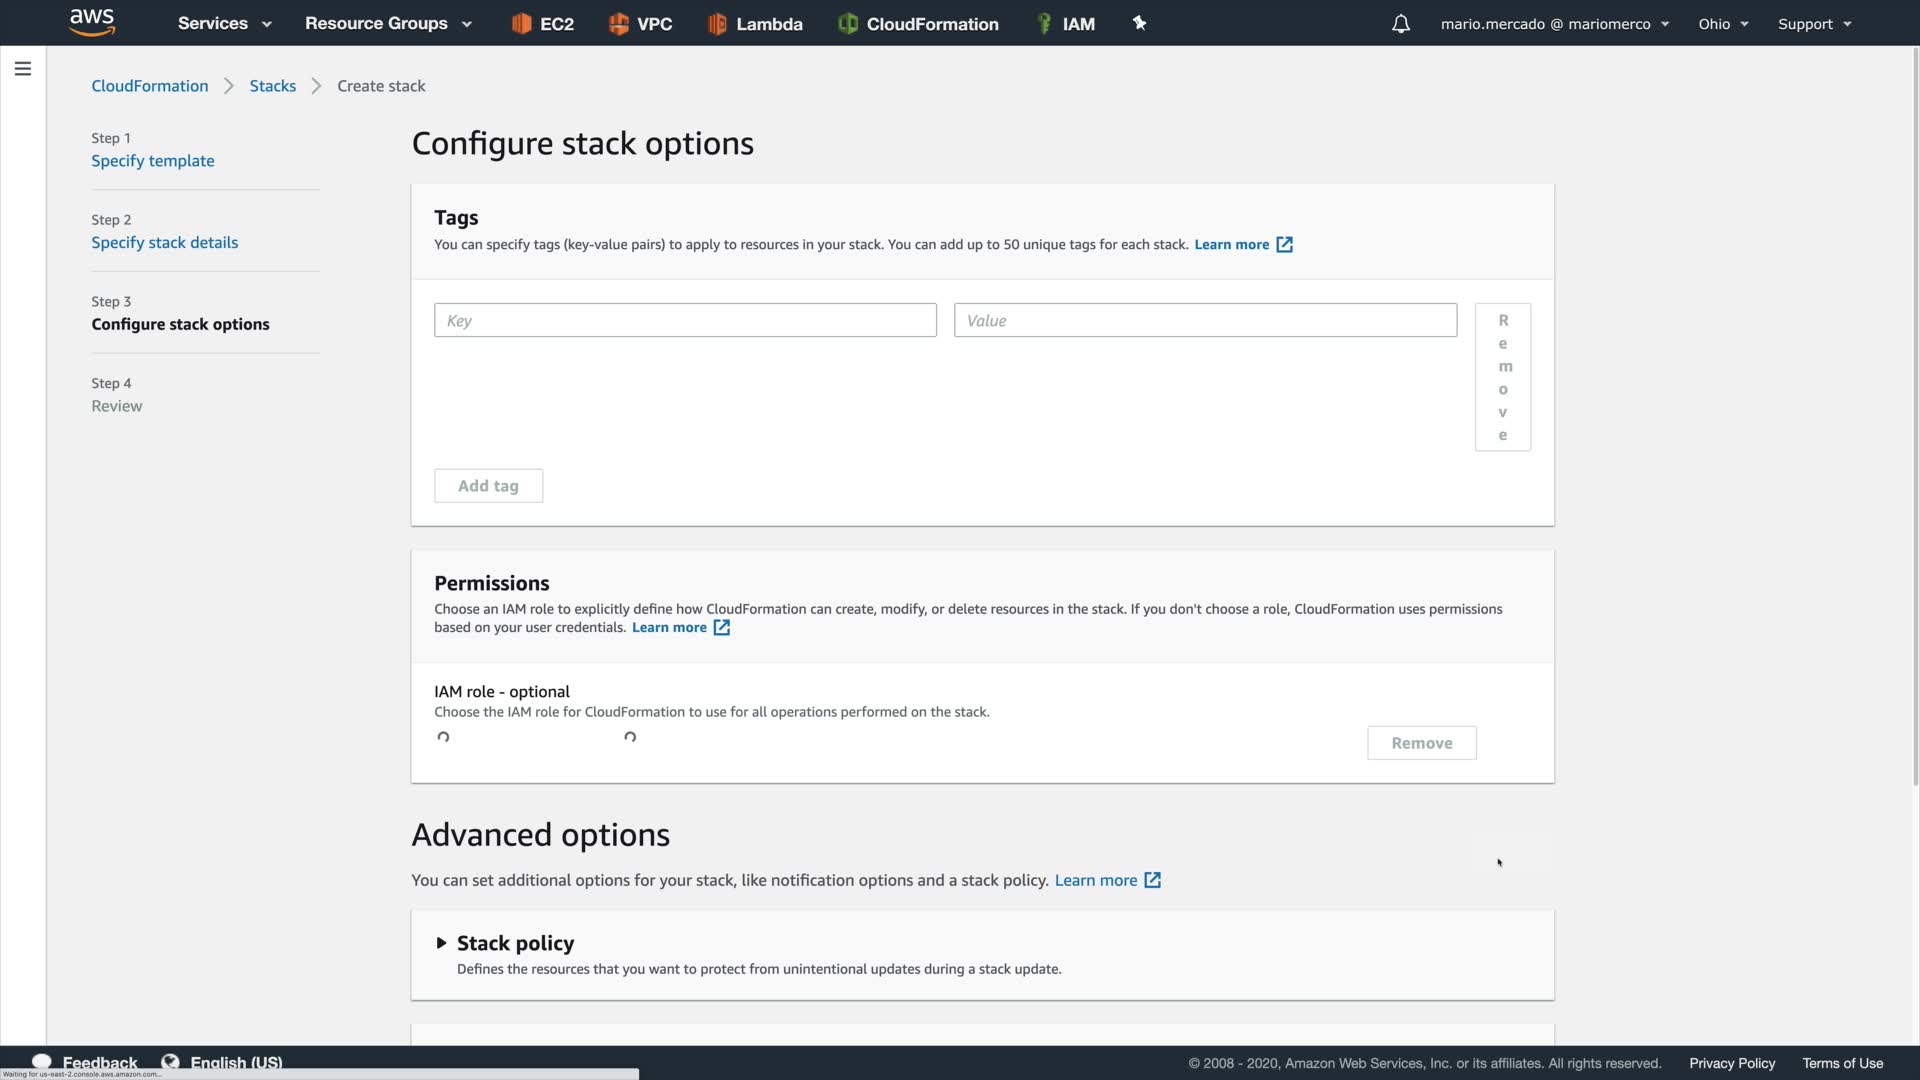Expand the Services dropdown menu
The height and width of the screenshot is (1080, 1920).
[224, 24]
